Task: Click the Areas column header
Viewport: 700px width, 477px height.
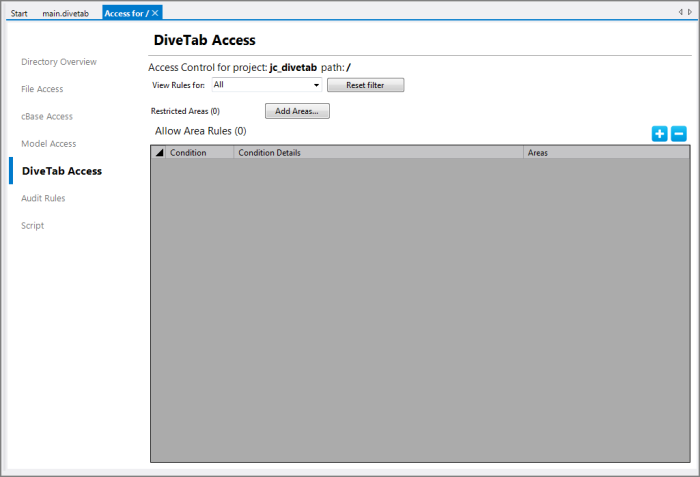Action: point(606,152)
